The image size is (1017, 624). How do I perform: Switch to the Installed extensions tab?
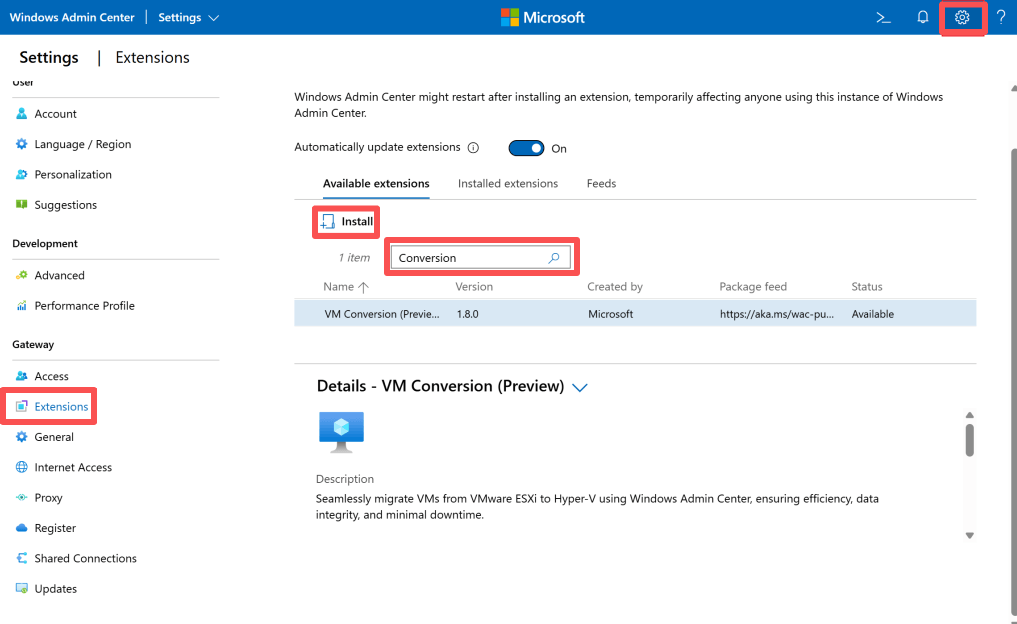(x=508, y=184)
